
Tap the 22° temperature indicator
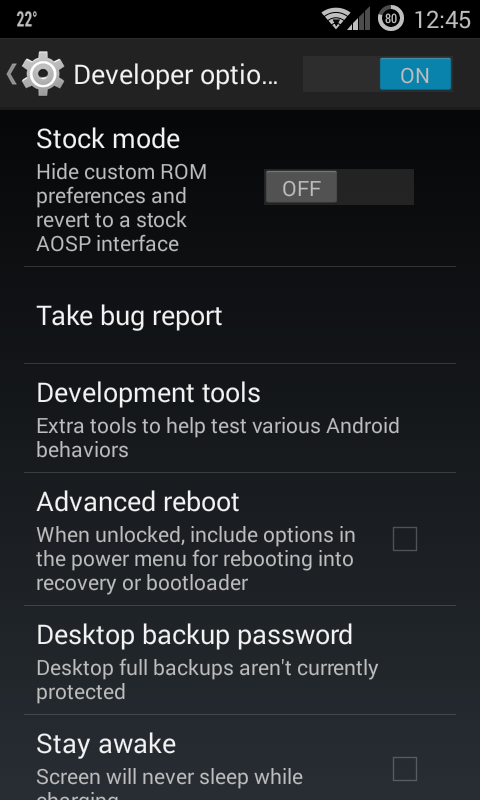[x=27, y=19]
